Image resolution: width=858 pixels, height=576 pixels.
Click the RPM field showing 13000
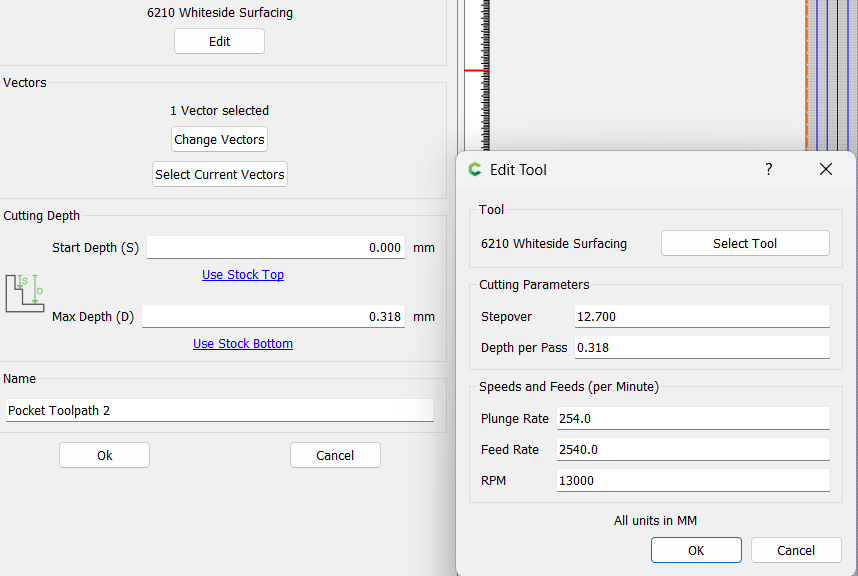[693, 480]
